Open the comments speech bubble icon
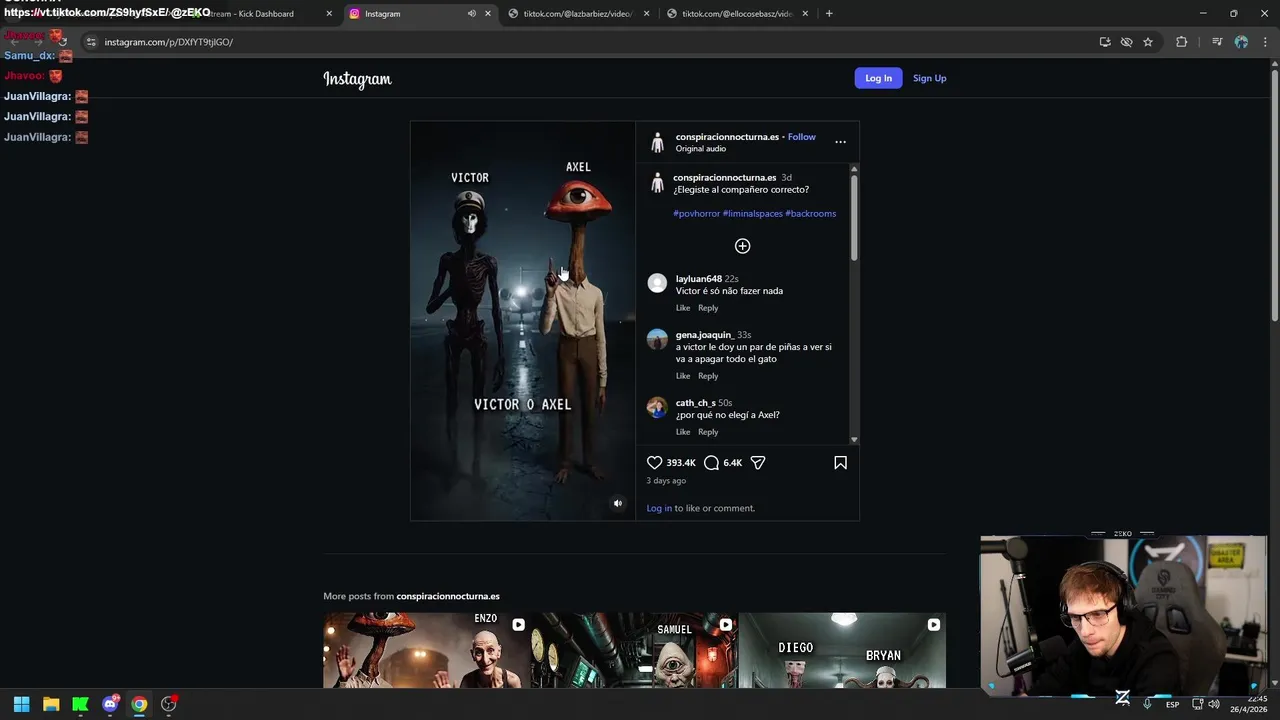The width and height of the screenshot is (1280, 720). pos(711,463)
